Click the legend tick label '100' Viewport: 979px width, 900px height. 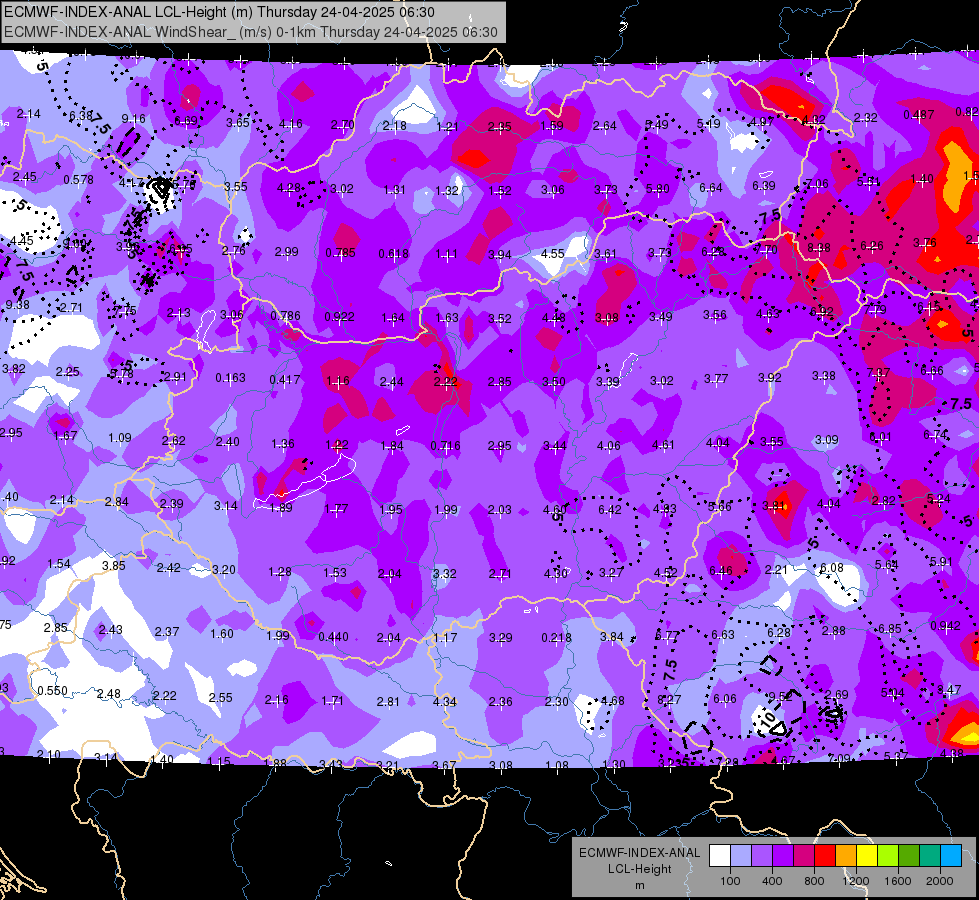pyautogui.click(x=730, y=881)
